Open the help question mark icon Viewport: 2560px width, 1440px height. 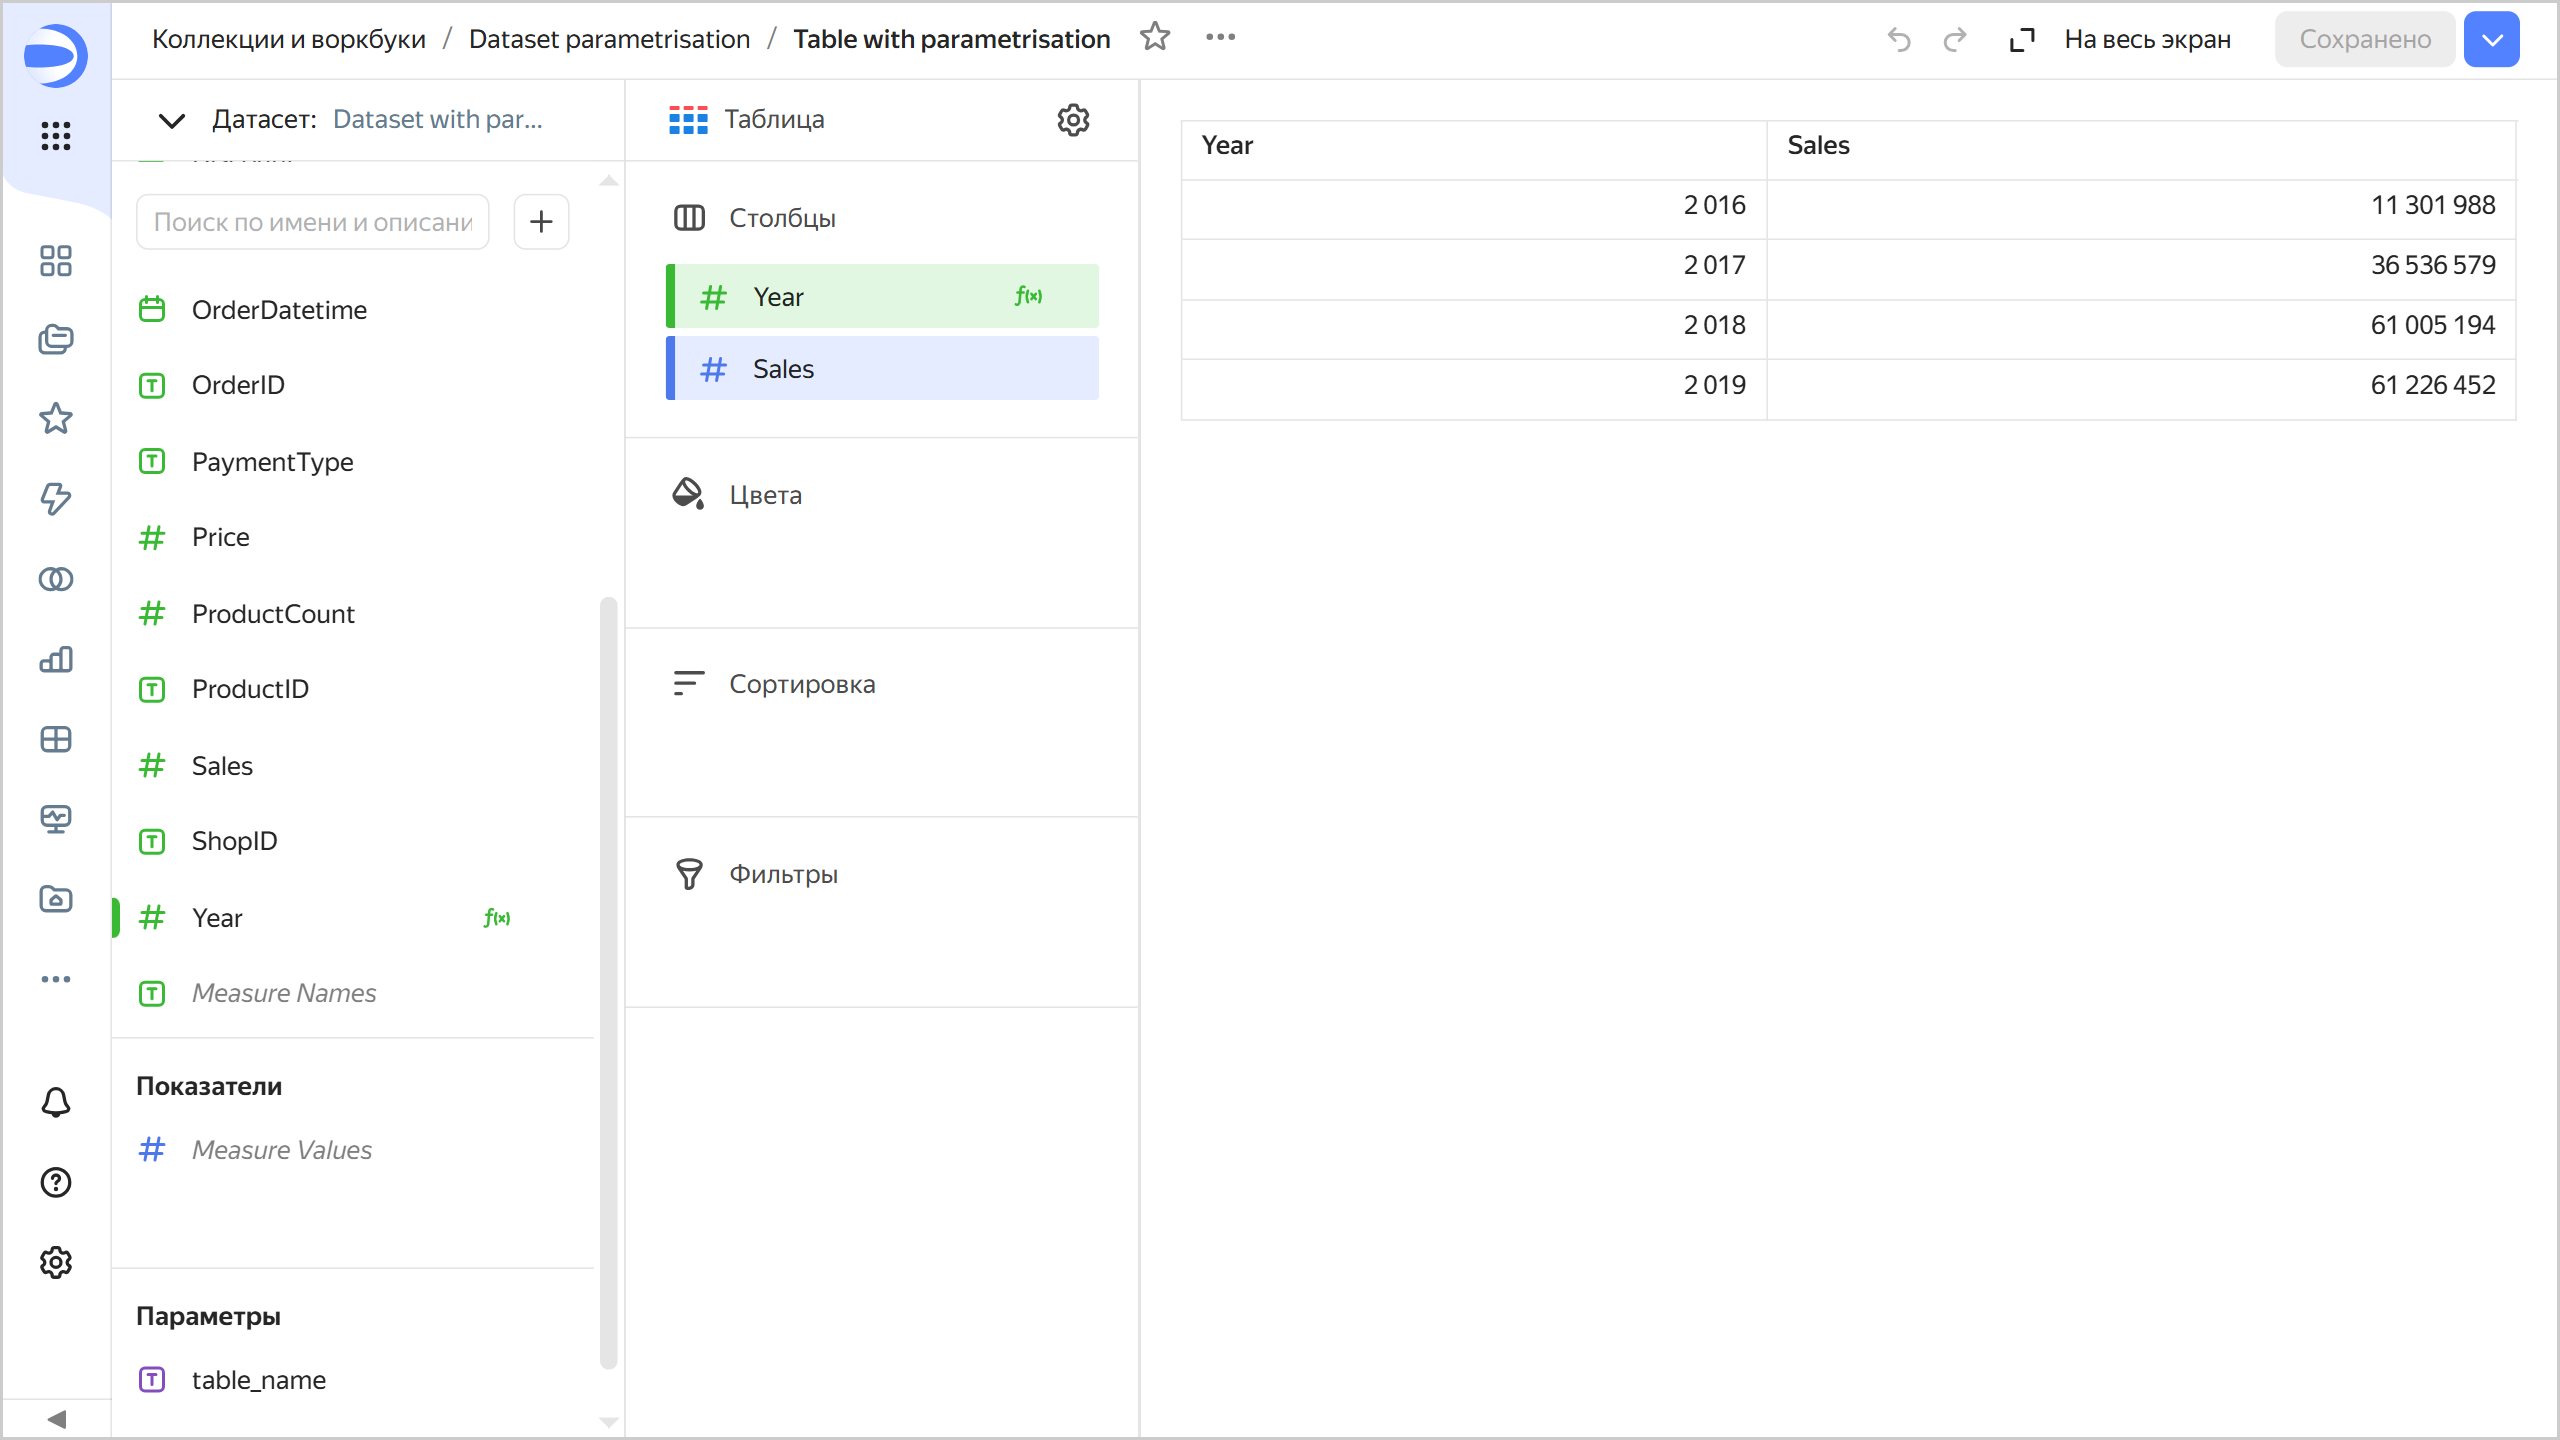[56, 1182]
